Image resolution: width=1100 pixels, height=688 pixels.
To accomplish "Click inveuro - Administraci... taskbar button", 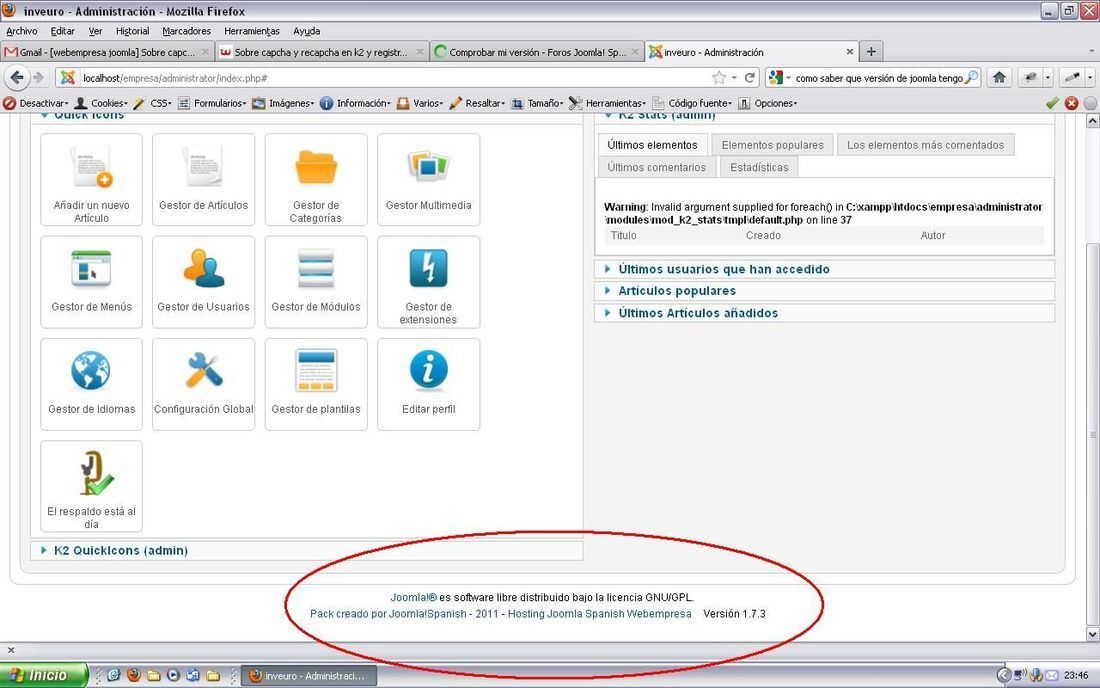I will click(309, 675).
